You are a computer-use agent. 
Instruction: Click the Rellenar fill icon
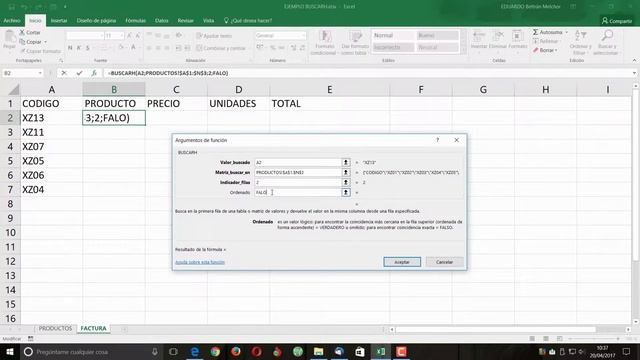[x=536, y=41]
